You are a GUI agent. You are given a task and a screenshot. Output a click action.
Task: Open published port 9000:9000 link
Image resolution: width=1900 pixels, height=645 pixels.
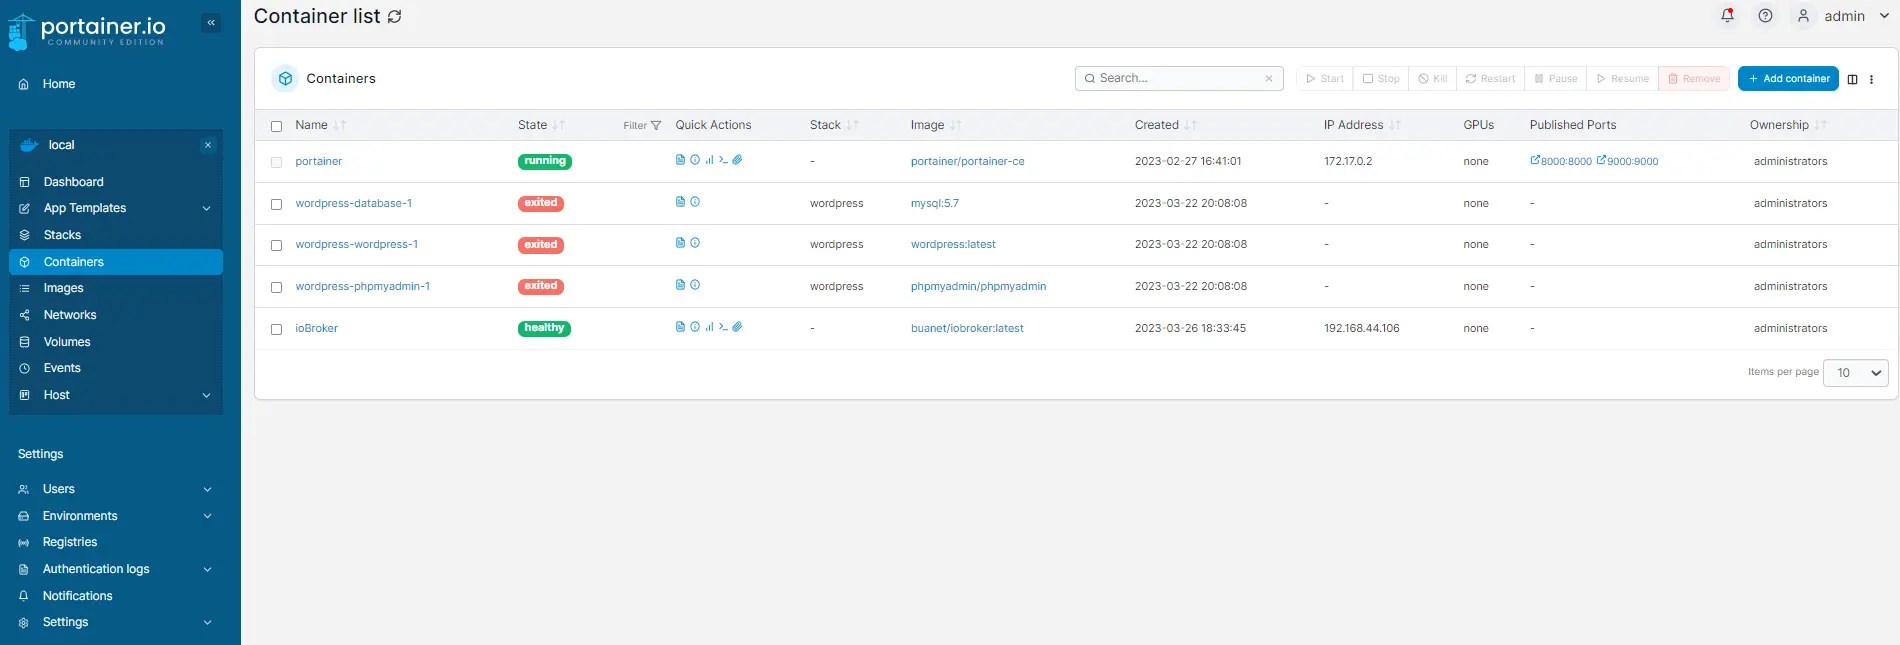1627,161
